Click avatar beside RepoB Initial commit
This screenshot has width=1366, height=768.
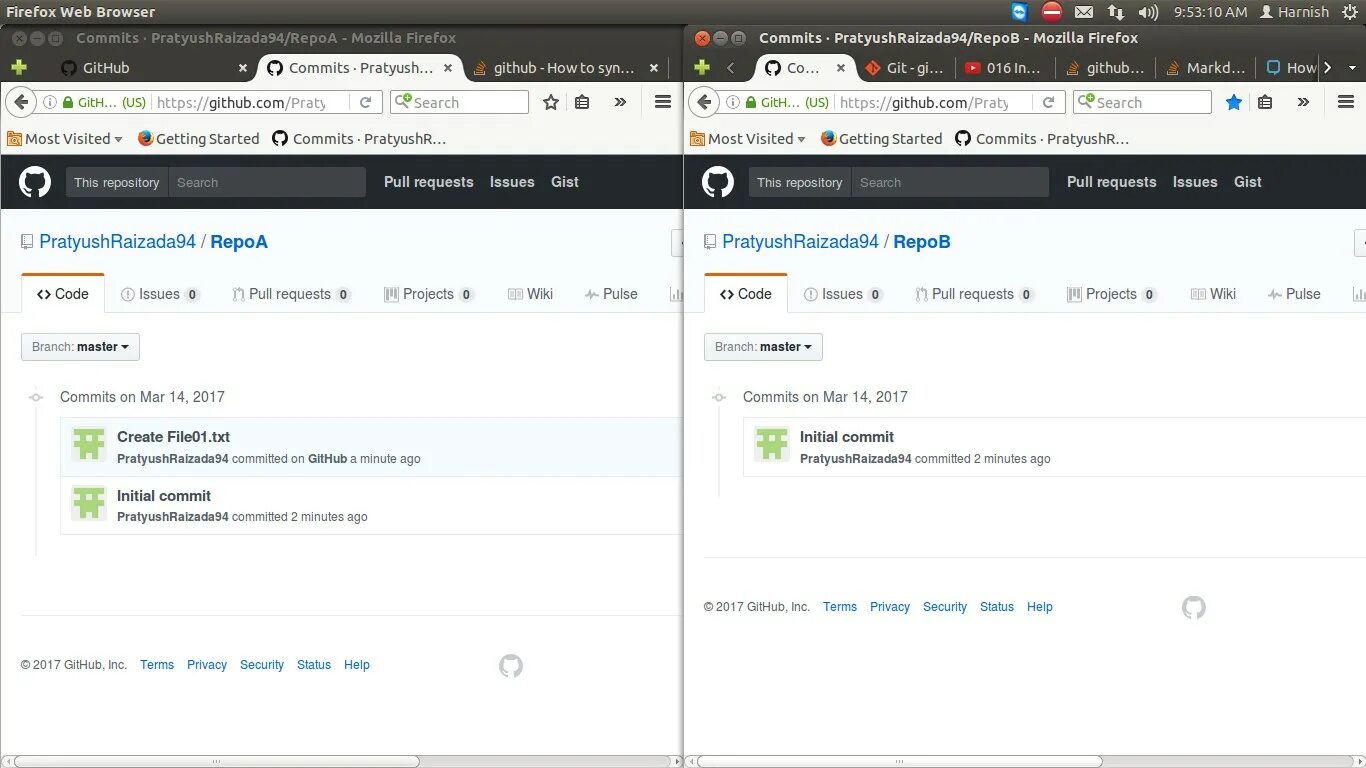(772, 445)
